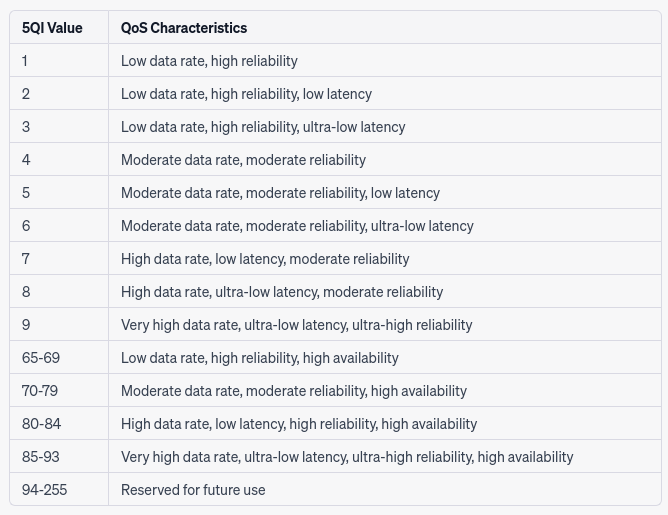Click the "65-69" value cell
Image resolution: width=668 pixels, height=515 pixels.
[41, 358]
